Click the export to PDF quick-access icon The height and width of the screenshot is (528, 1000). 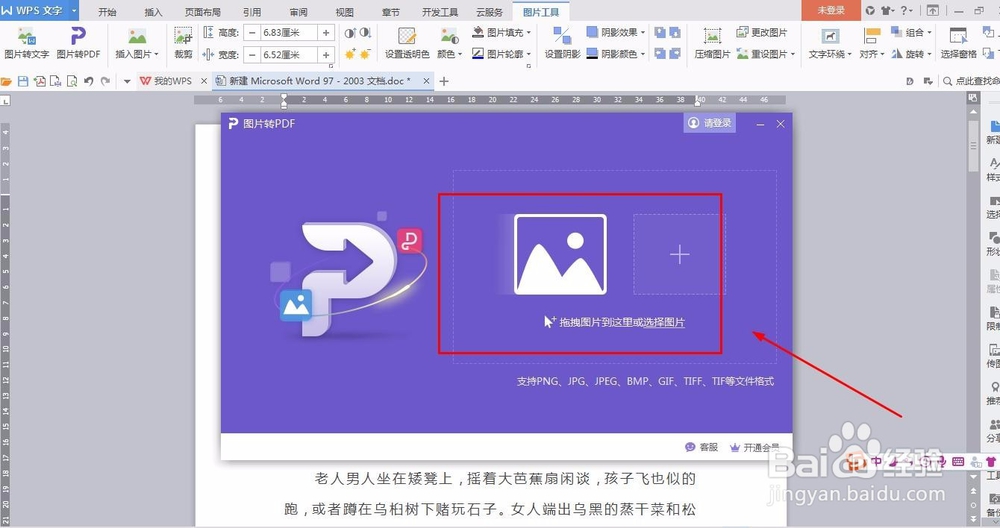40,81
